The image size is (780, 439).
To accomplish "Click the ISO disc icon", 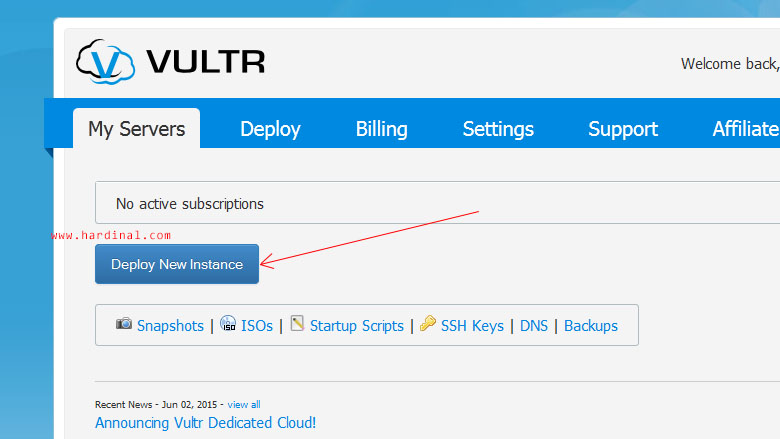I will [x=228, y=323].
